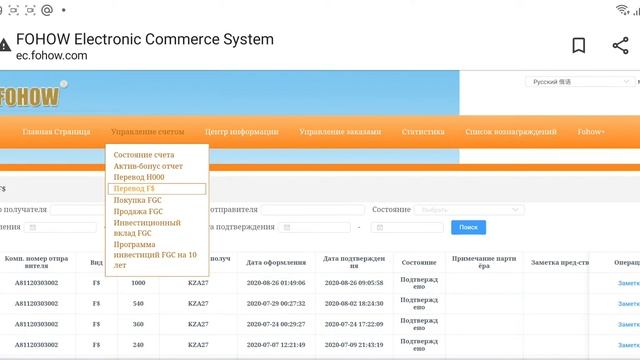Click amount cell 540

pyautogui.click(x=138, y=304)
